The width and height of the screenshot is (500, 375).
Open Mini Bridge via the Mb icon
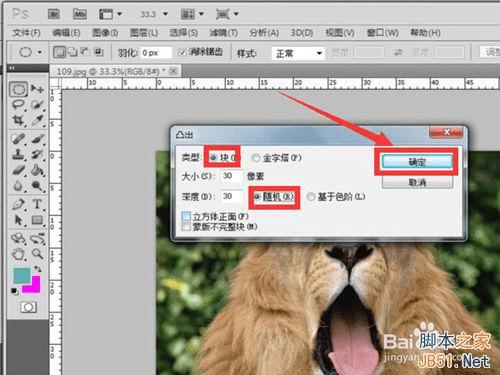click(x=80, y=14)
